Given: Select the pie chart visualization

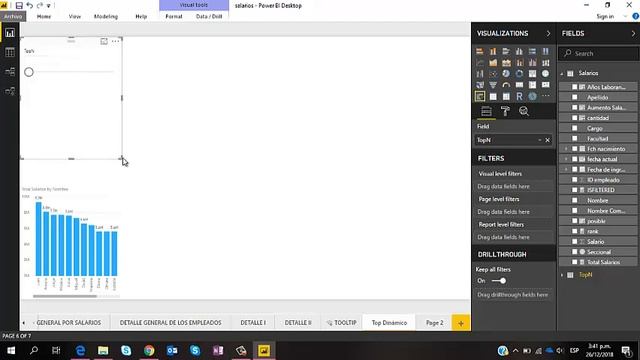Looking at the screenshot, I should [x=506, y=74].
